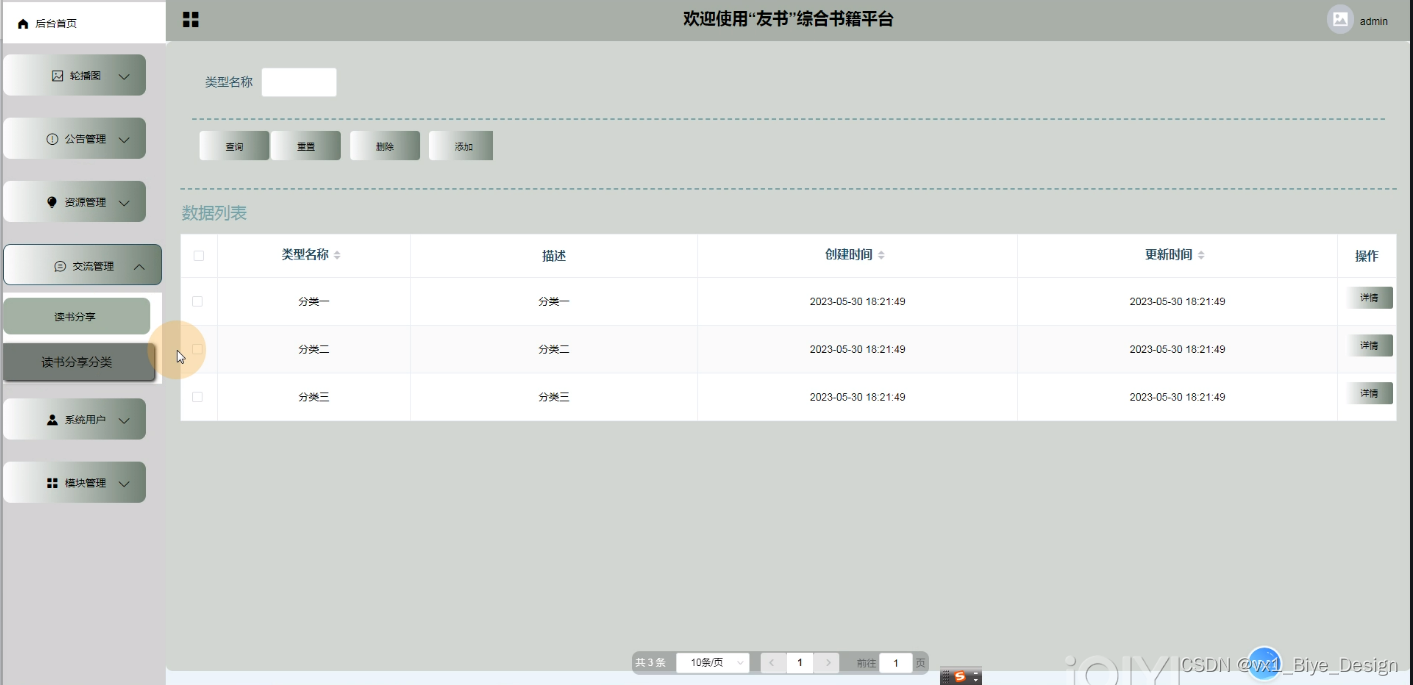Expand 模块管理 menu via its chevron
This screenshot has height=685, width=1413.
pos(124,484)
